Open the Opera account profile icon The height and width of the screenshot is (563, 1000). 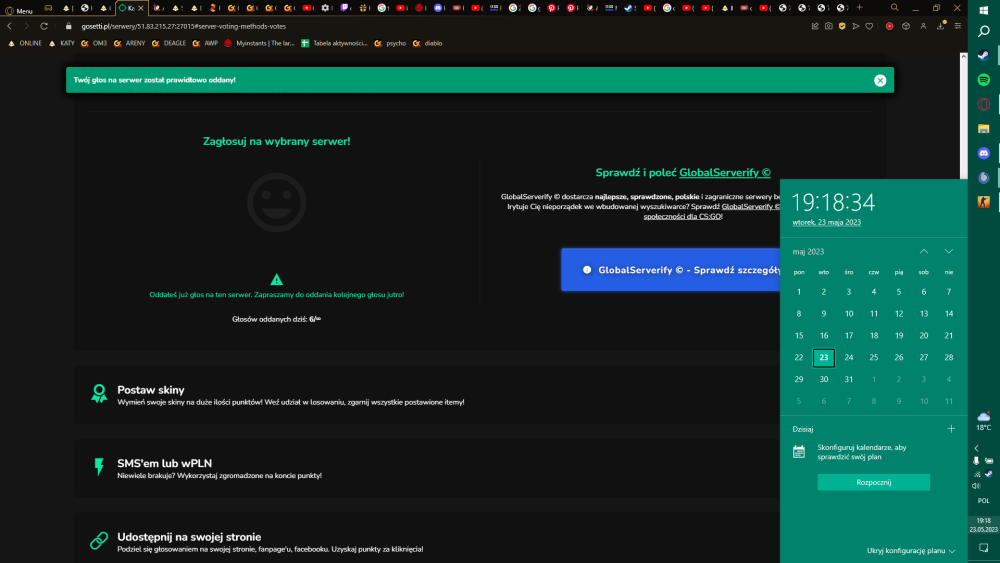[923, 26]
